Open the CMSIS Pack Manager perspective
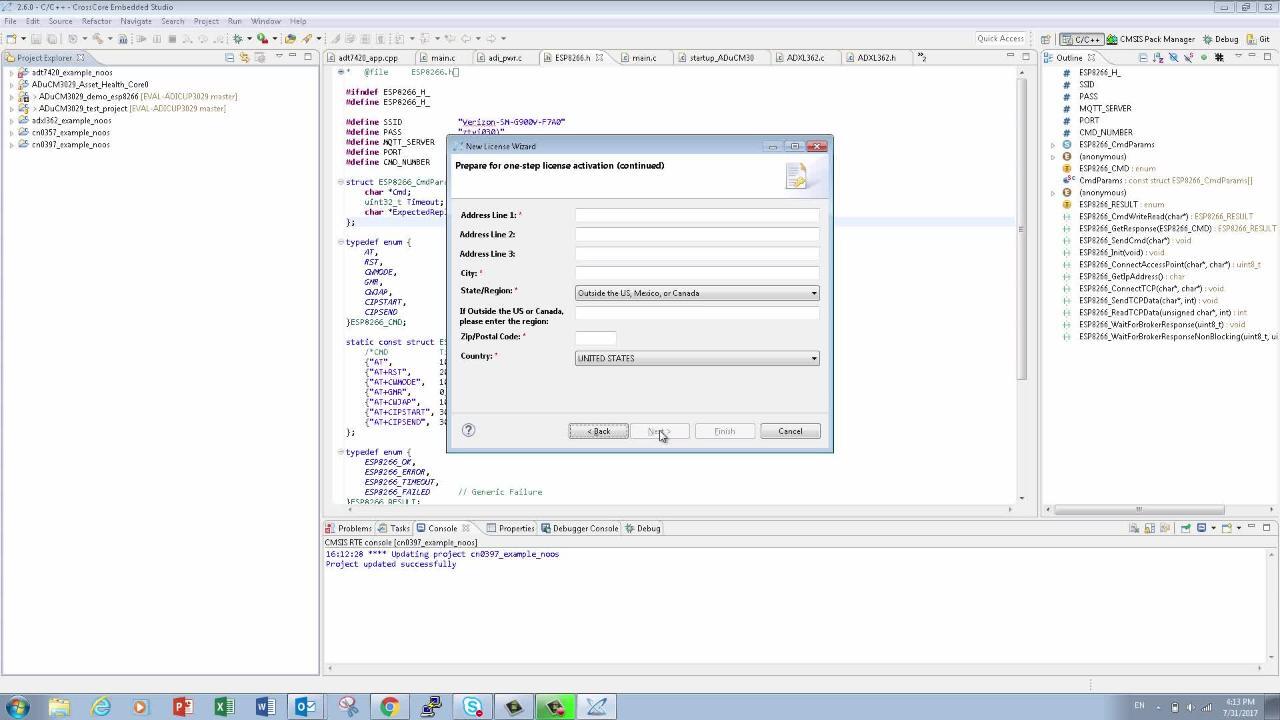Viewport: 1280px width, 720px height. coord(1150,39)
